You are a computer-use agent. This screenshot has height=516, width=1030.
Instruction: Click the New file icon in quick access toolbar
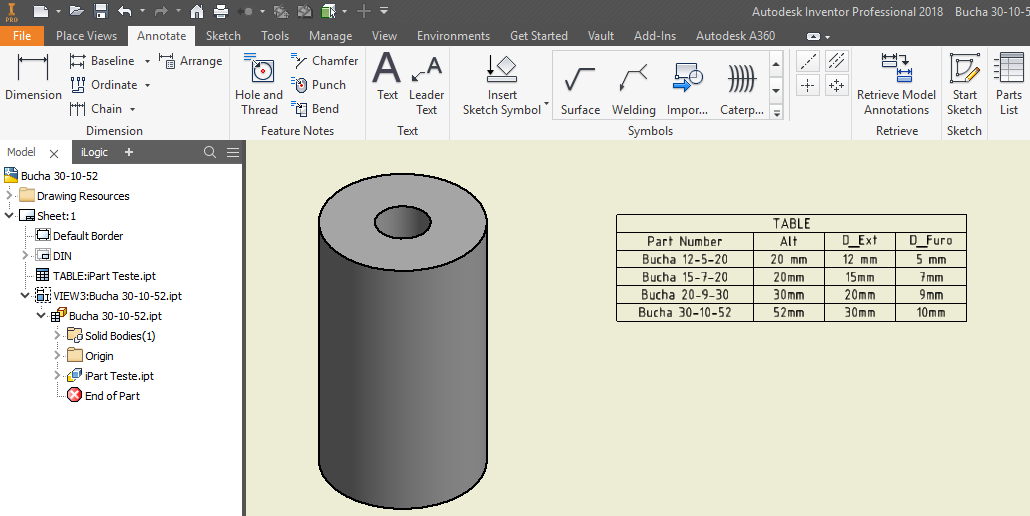coord(41,11)
